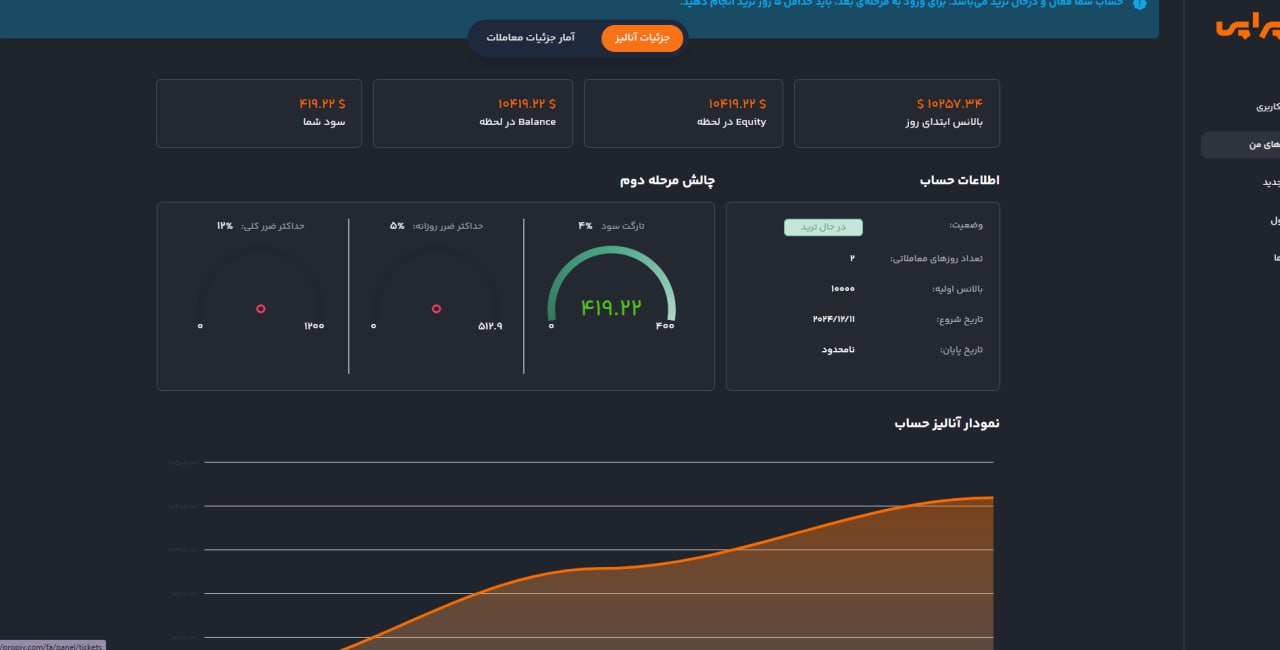Switch to the 'جزئیات آنالیز' analysis details tab
The image size is (1280, 650).
tap(642, 38)
